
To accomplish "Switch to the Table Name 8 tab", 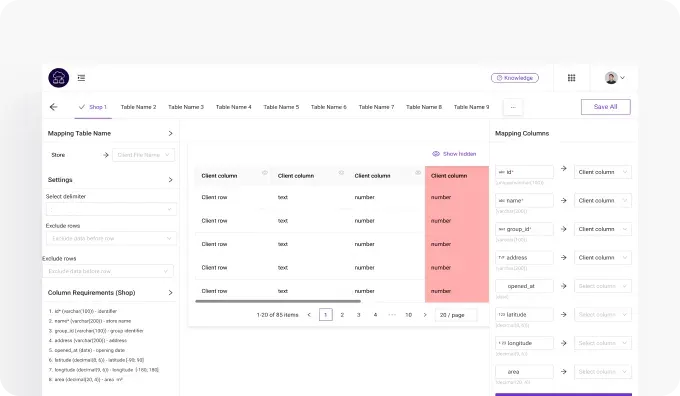I will [x=424, y=107].
